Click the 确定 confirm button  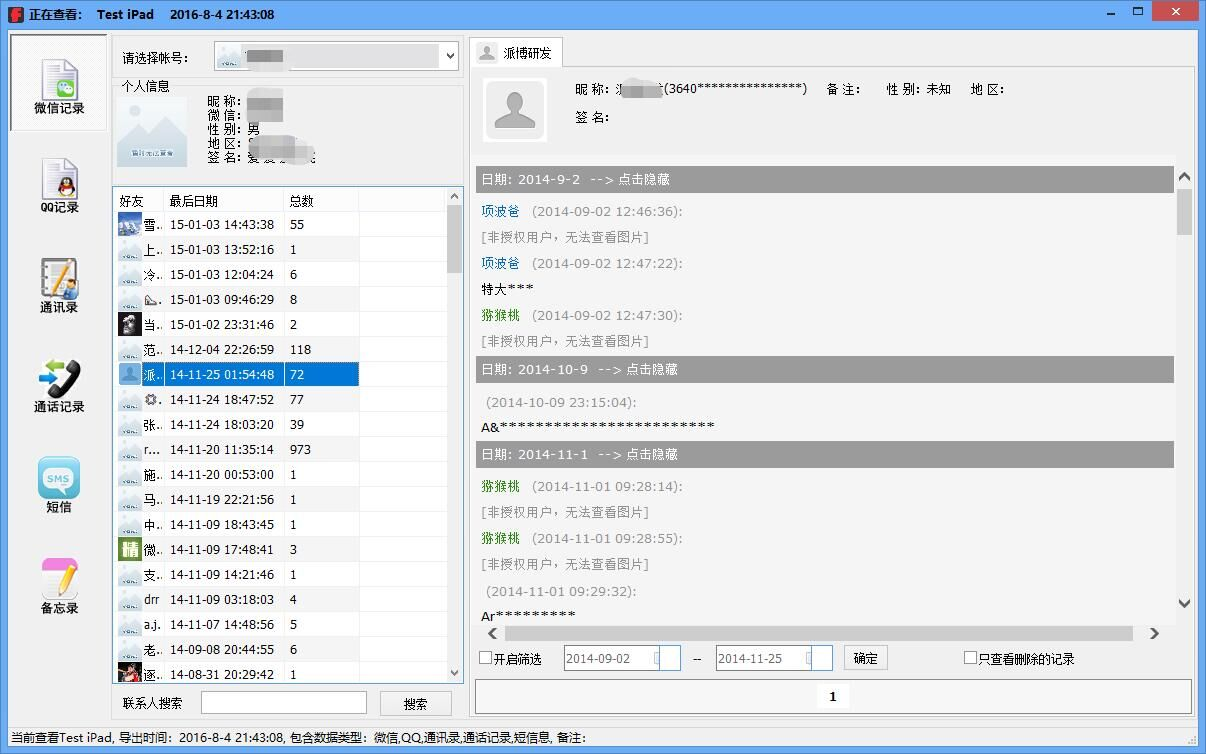click(x=865, y=658)
